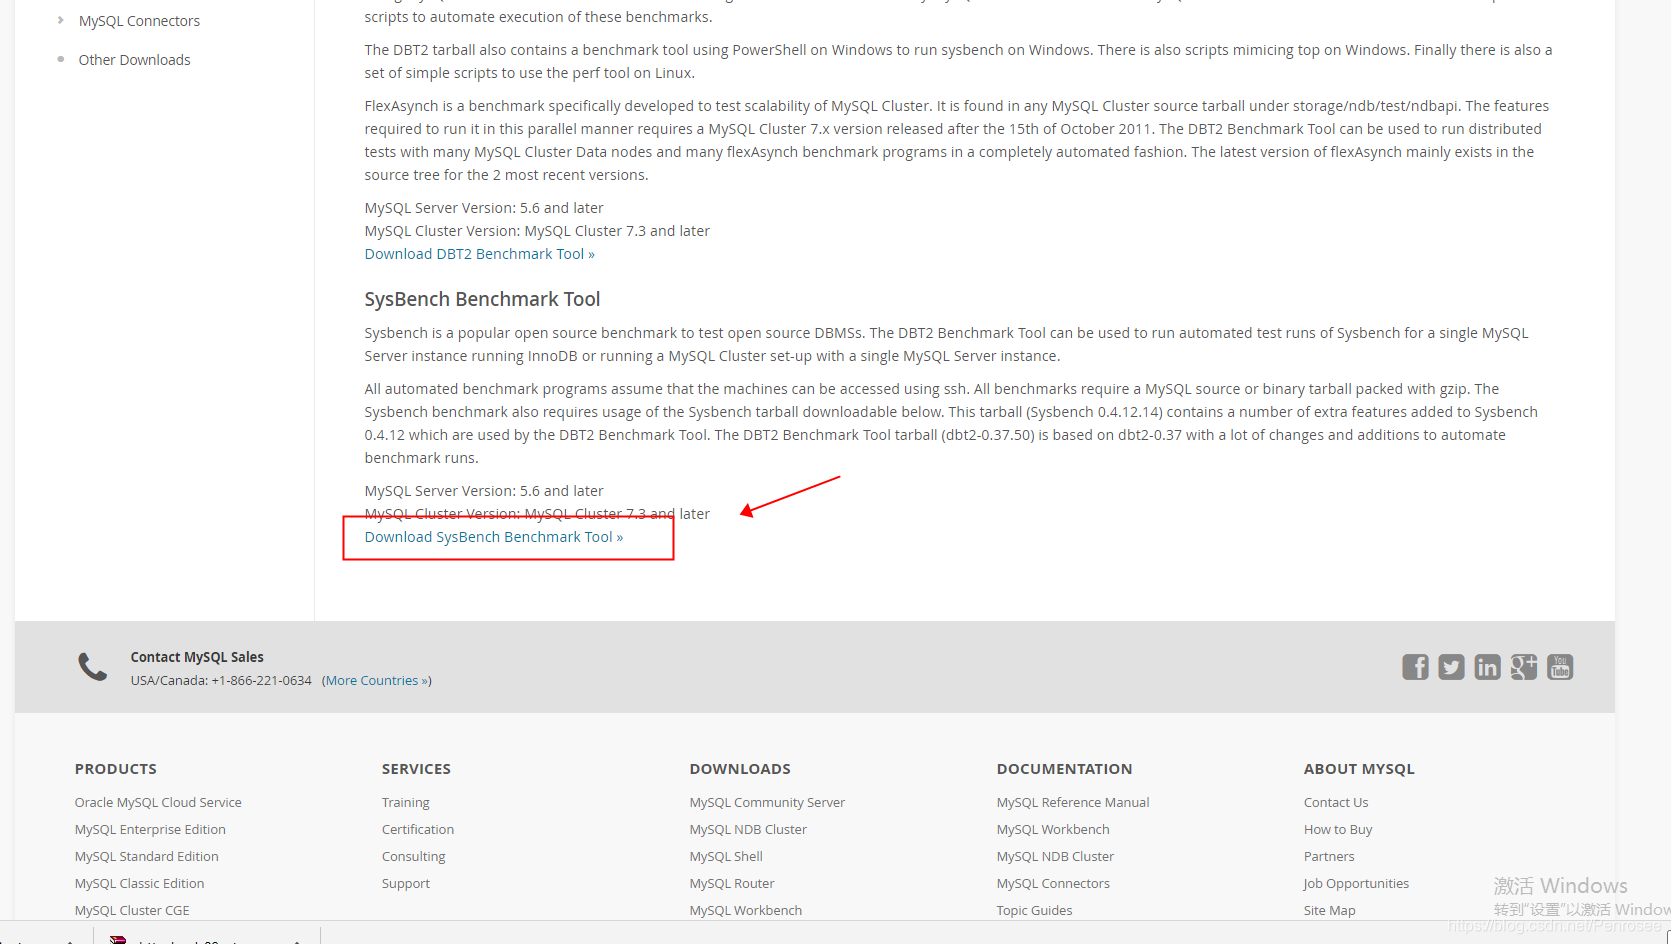Click Download DBT2 Benchmark Tool link

pos(479,254)
